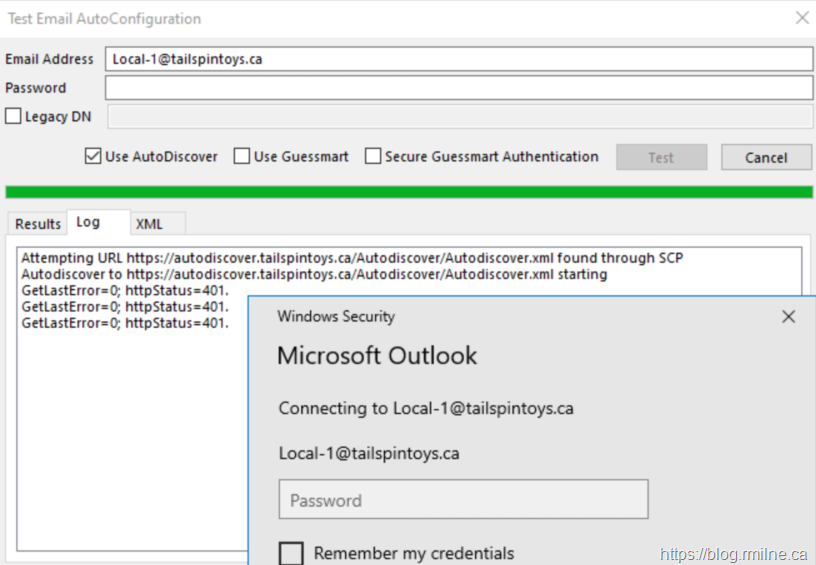Click the main window Password field
816x565 pixels.
point(458,88)
